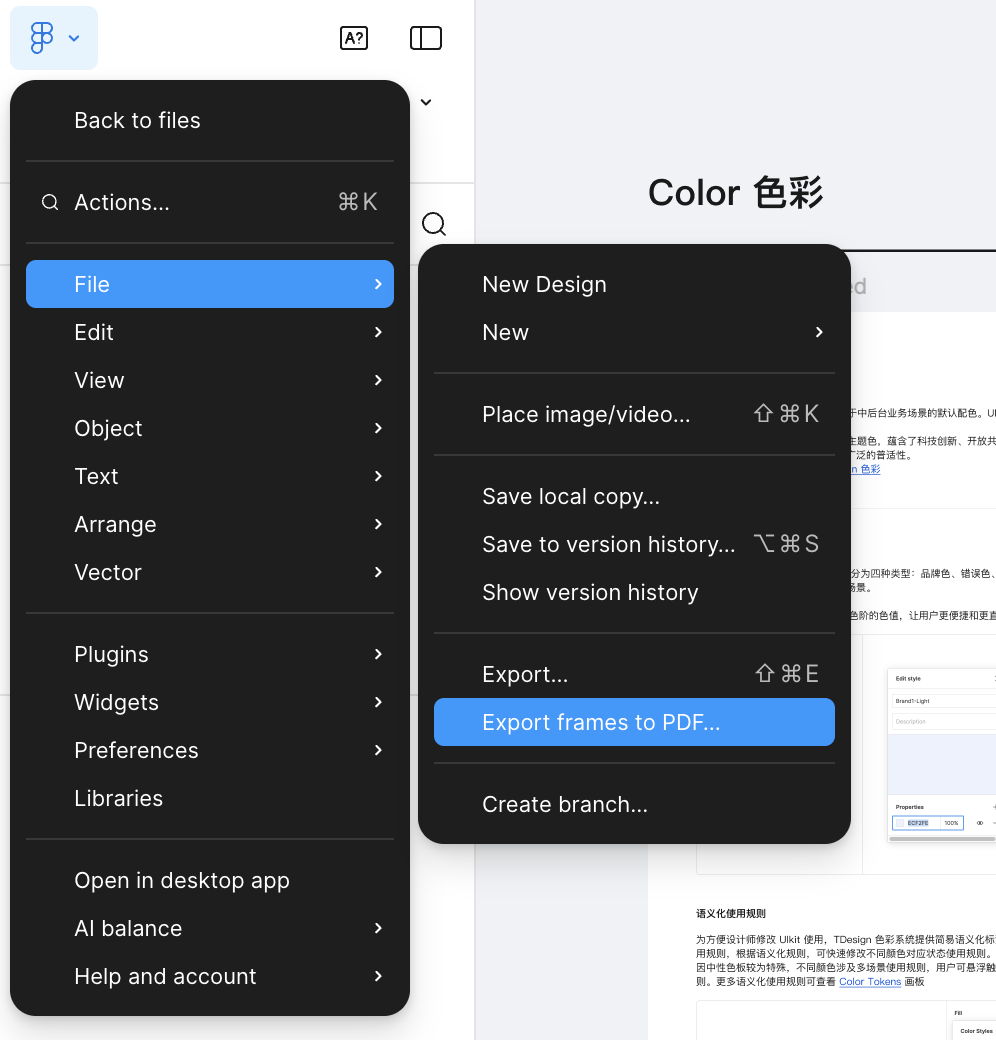Select Create branch option

[565, 804]
